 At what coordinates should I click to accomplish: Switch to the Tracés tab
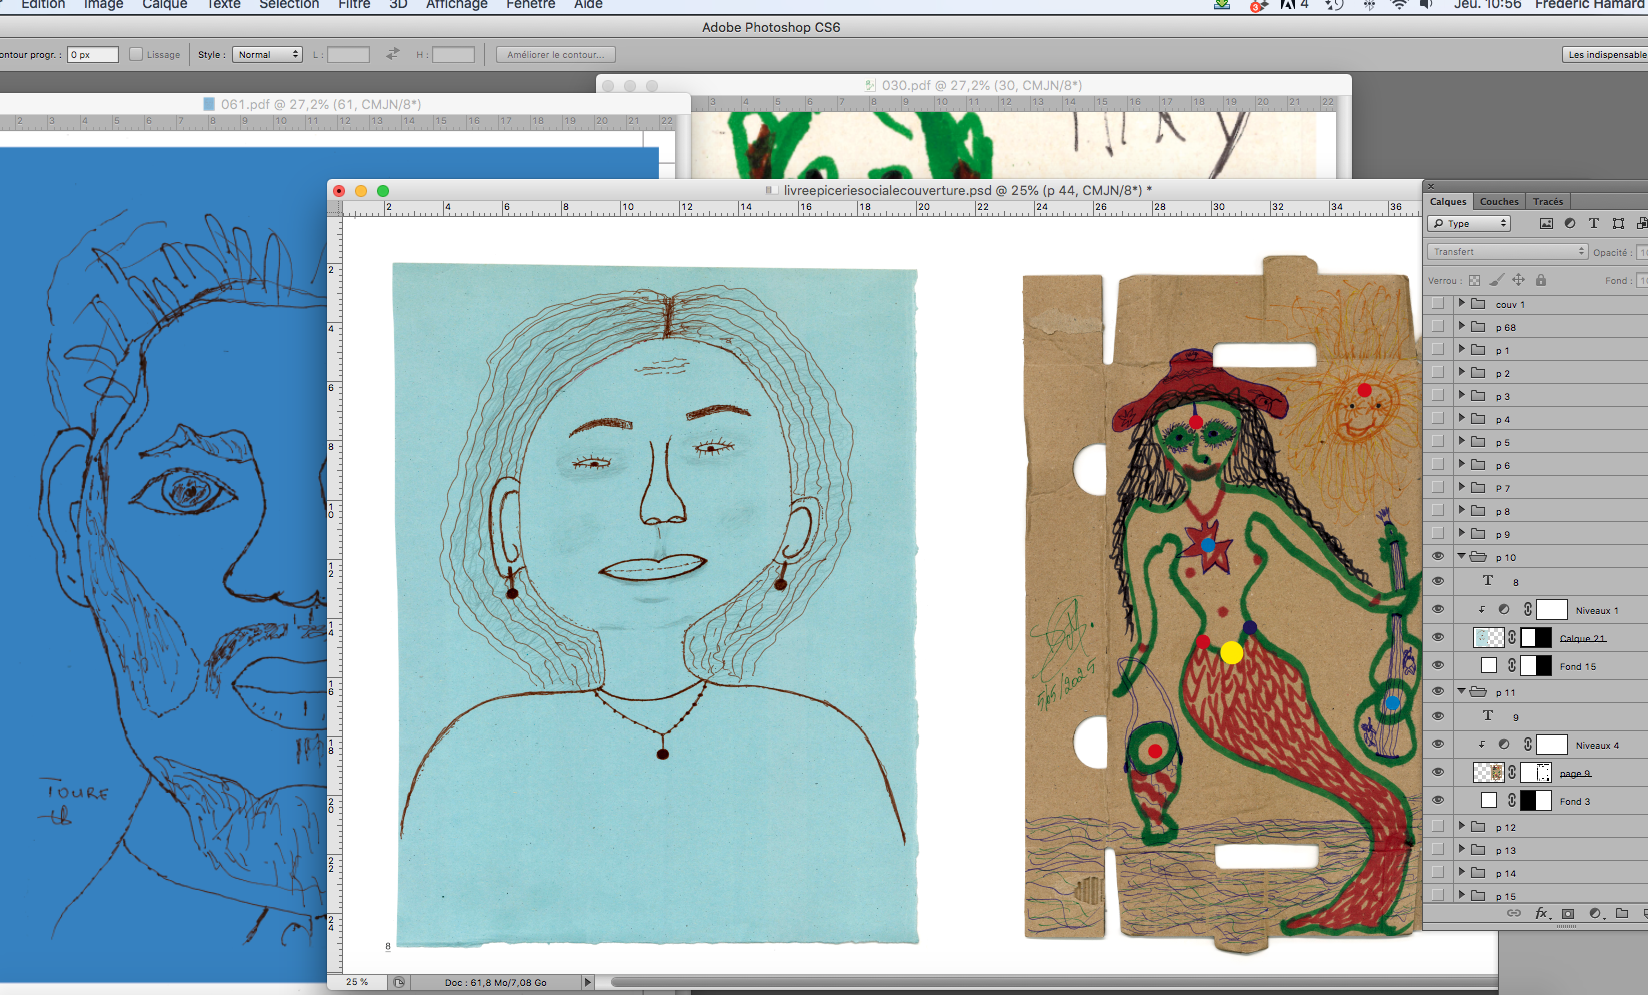pos(1548,201)
